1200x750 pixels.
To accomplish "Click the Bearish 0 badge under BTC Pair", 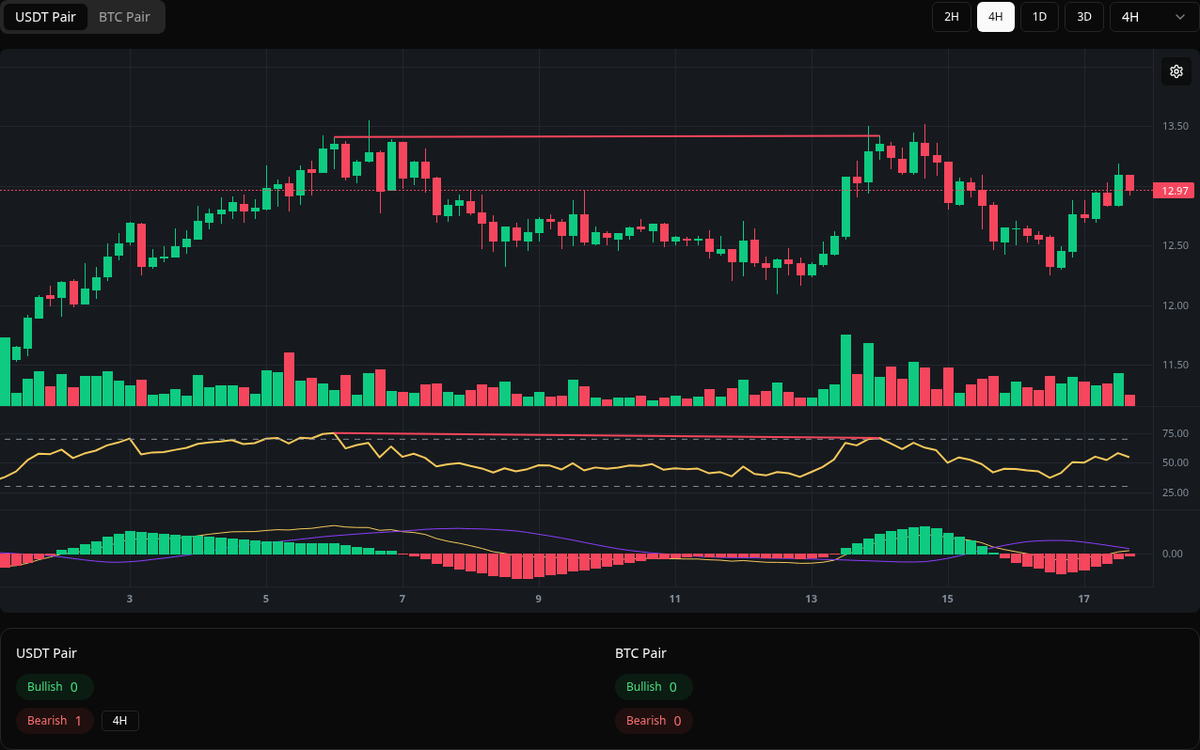I will pyautogui.click(x=654, y=720).
